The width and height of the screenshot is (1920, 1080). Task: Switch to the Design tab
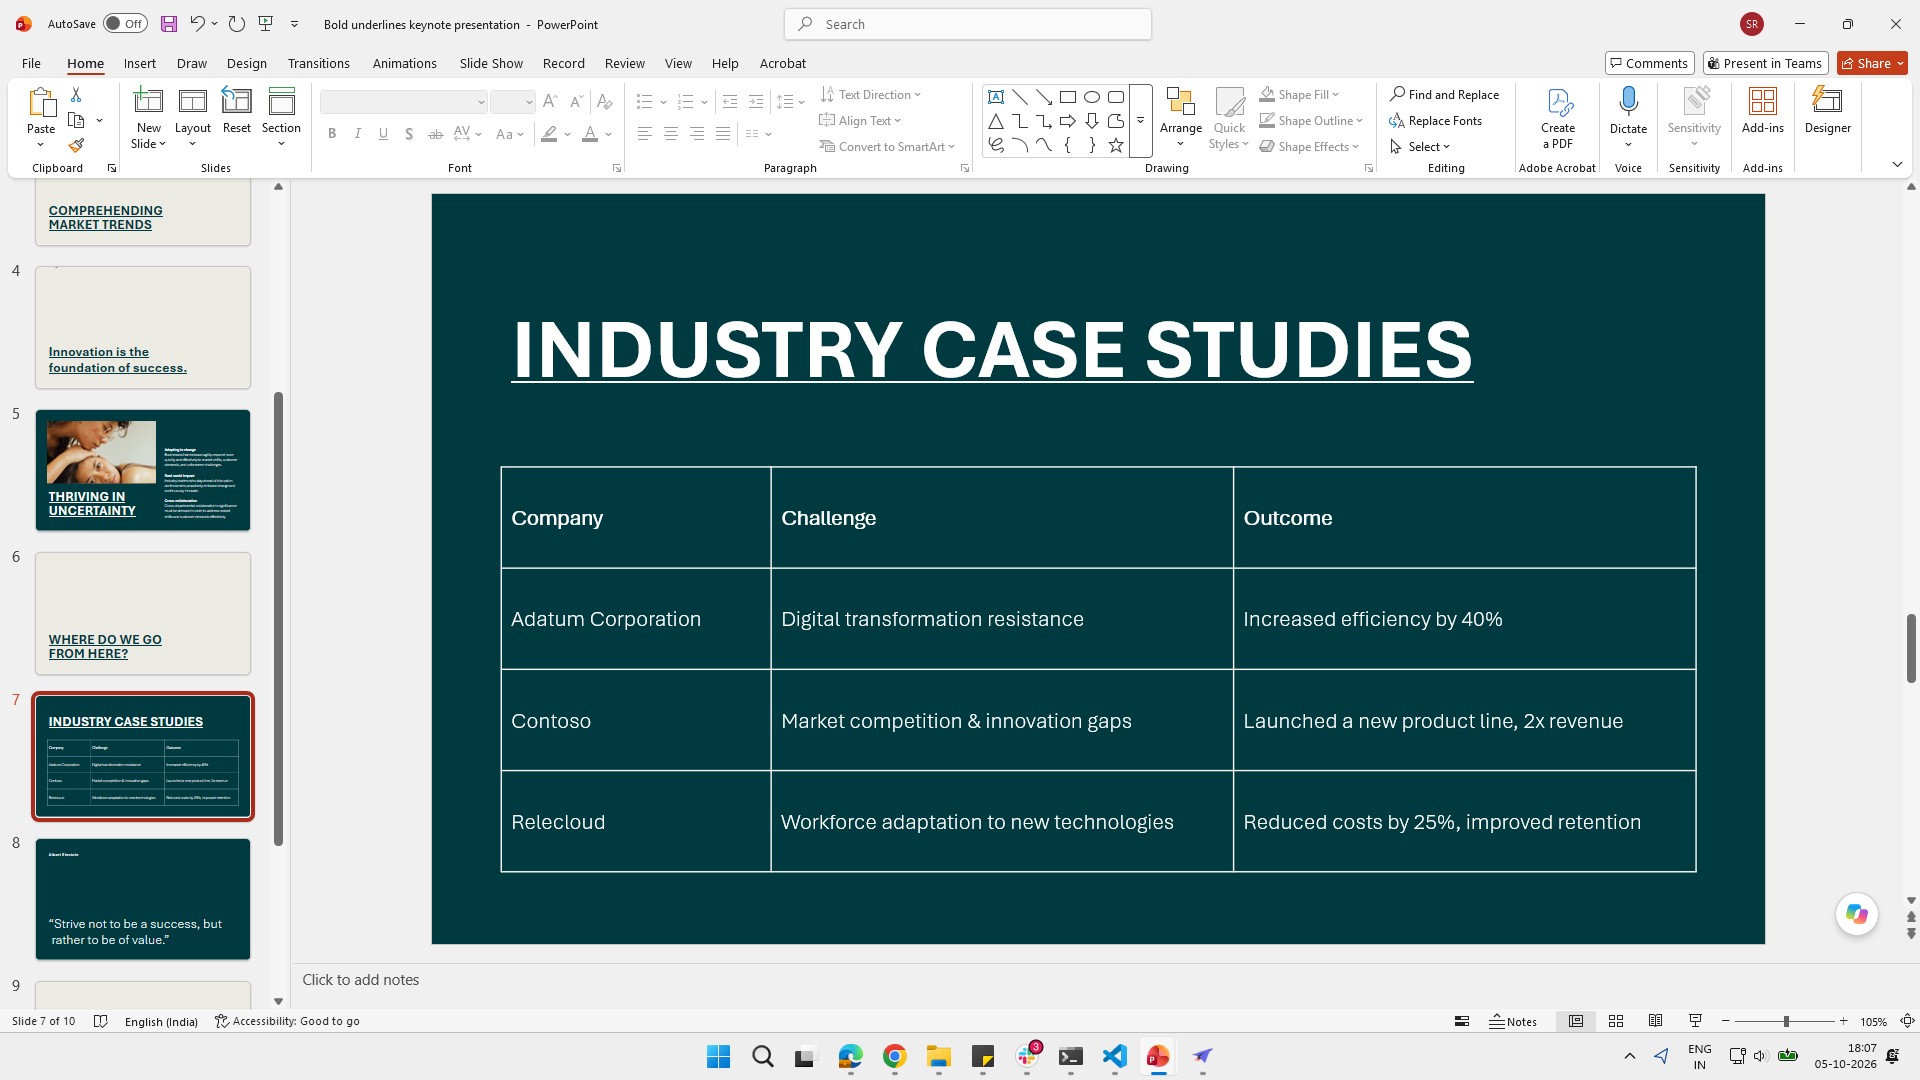coord(246,63)
